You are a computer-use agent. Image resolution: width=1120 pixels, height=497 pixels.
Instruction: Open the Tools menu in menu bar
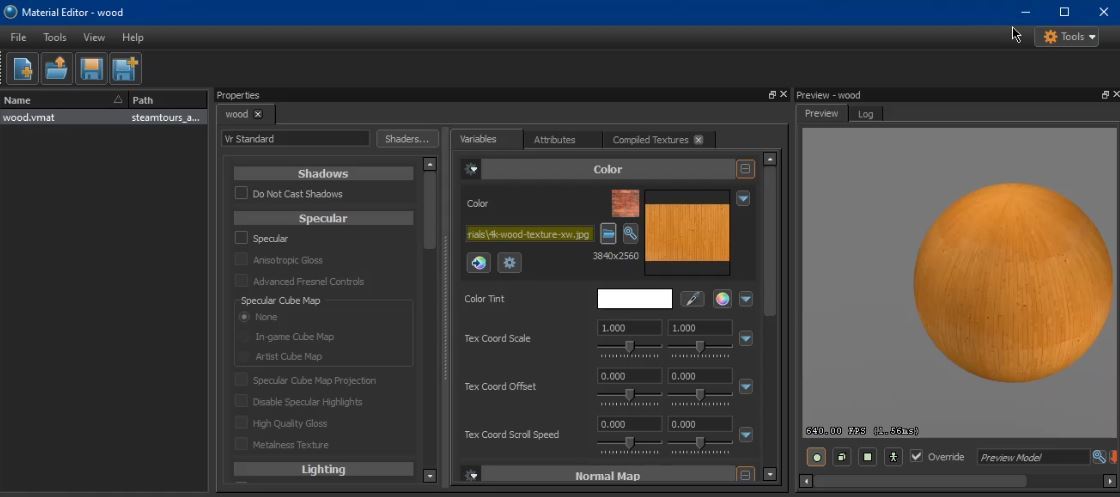point(54,37)
